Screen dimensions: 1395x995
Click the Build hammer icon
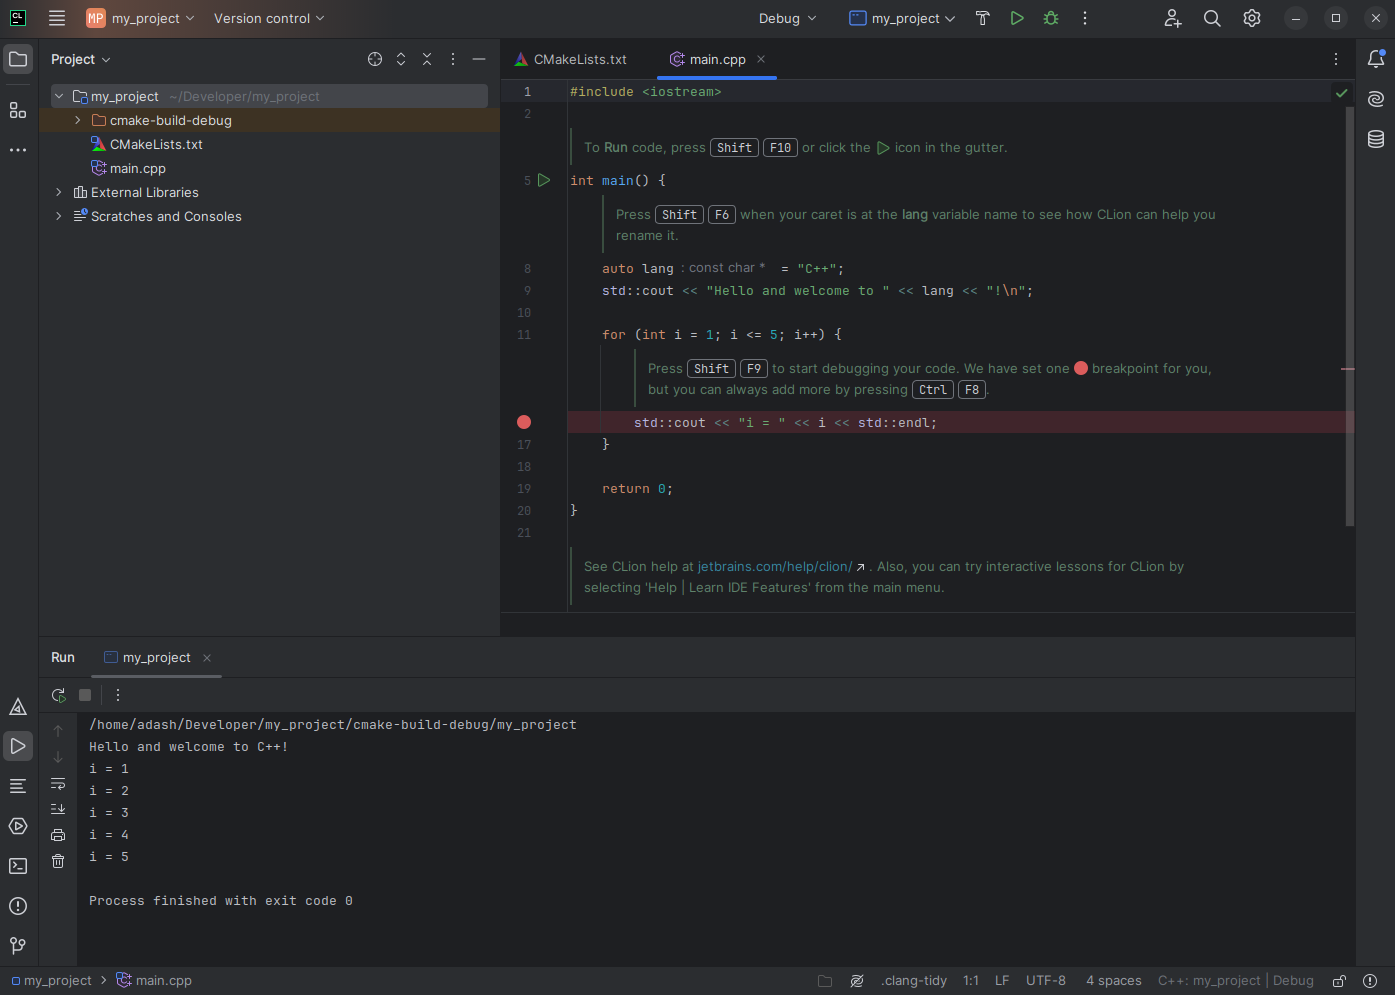tap(982, 18)
